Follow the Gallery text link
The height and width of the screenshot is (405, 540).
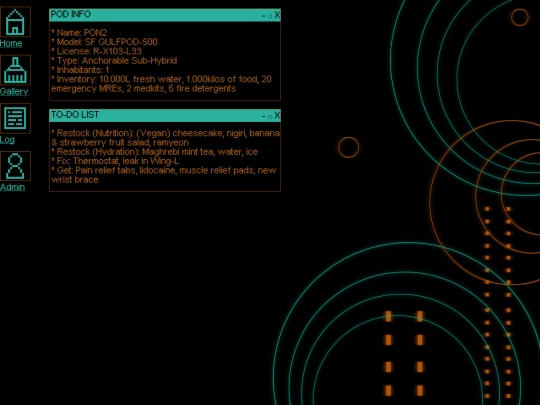pos(14,92)
